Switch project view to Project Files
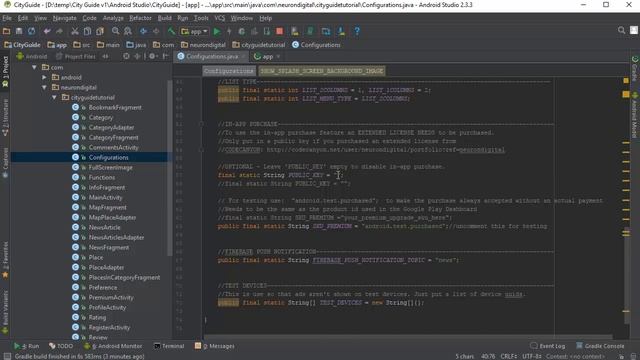The width and height of the screenshot is (640, 360). pos(76,56)
